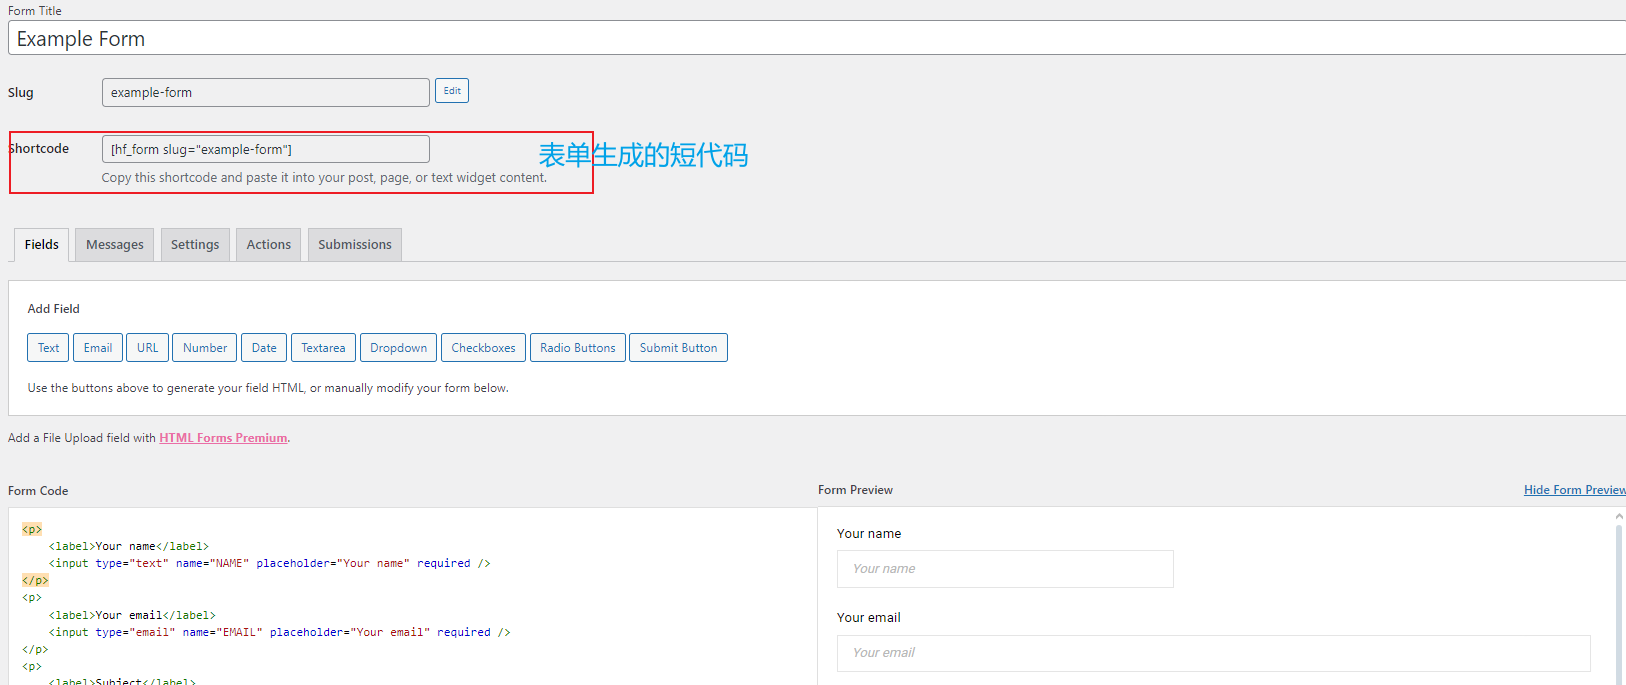This screenshot has height=685, width=1626.
Task: Open the Settings tab
Action: [x=195, y=245]
